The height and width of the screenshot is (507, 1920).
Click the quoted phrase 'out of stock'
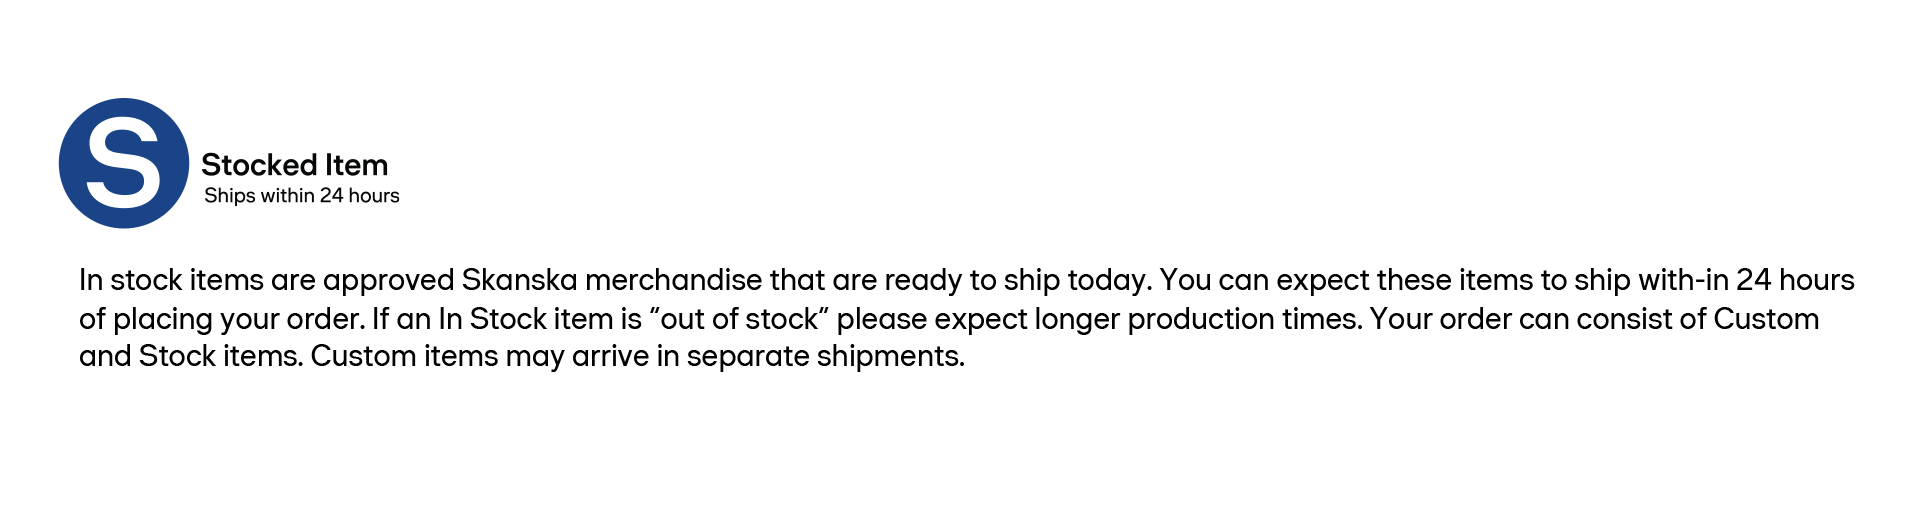point(739,319)
